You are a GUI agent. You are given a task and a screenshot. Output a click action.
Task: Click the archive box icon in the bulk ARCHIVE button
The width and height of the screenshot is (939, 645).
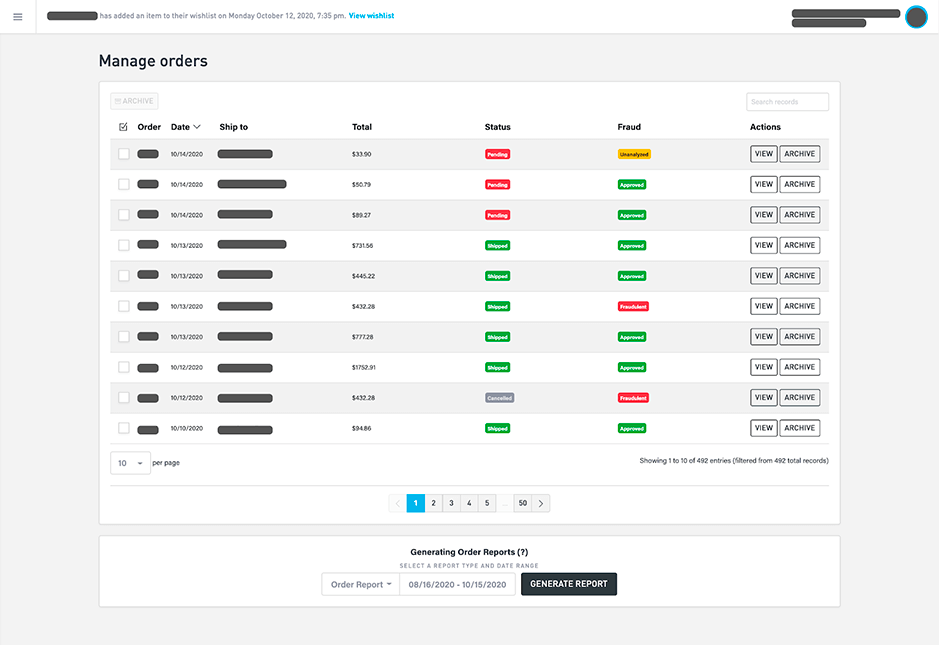(120, 100)
